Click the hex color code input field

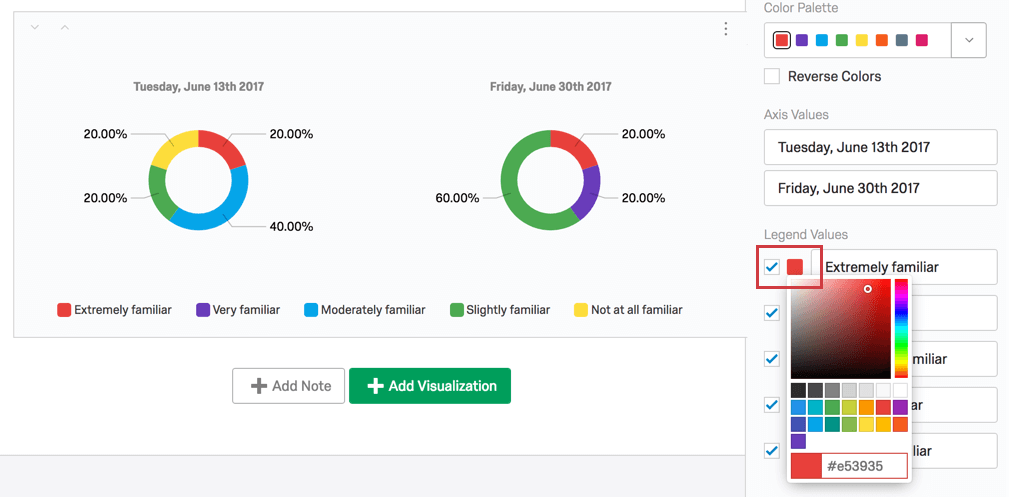[864, 466]
